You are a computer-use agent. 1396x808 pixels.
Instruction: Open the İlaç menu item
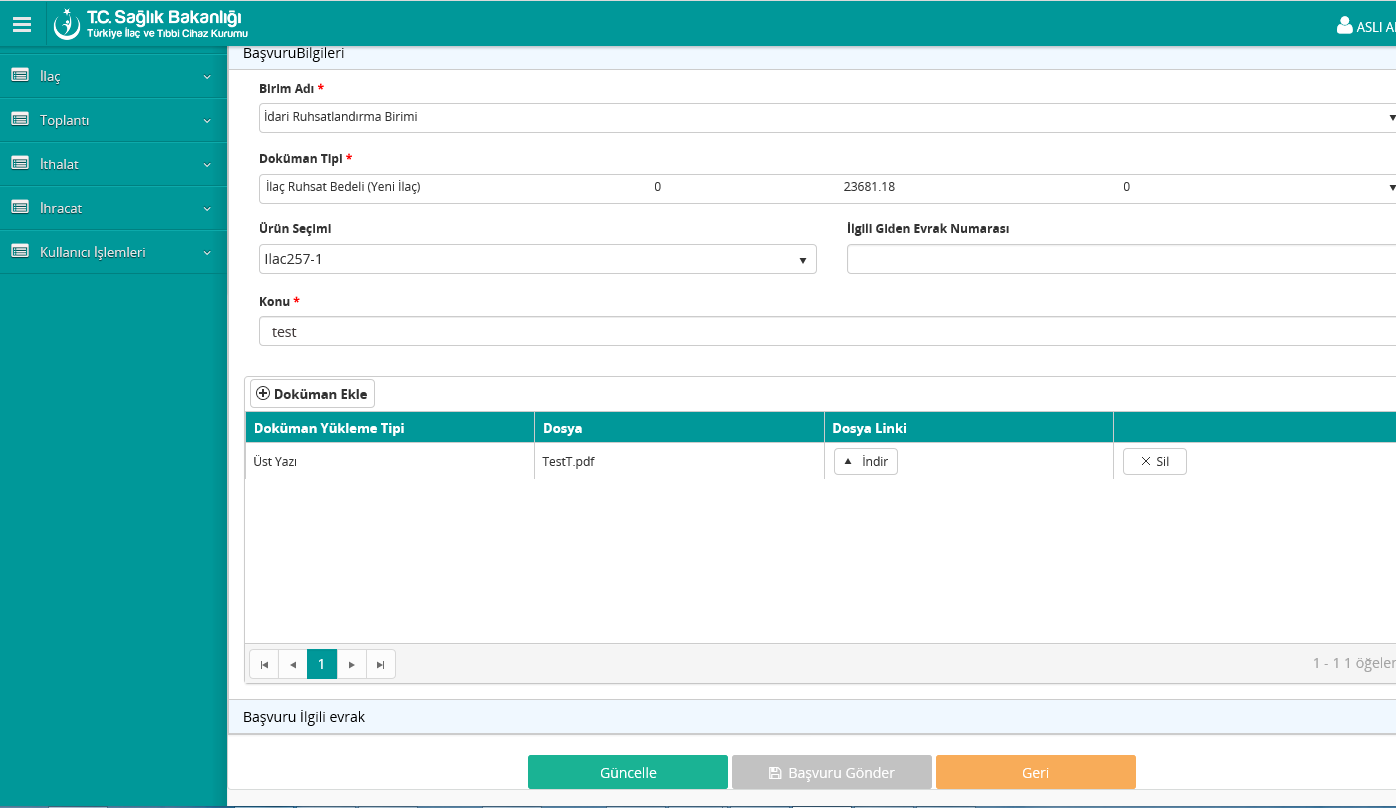coord(113,76)
